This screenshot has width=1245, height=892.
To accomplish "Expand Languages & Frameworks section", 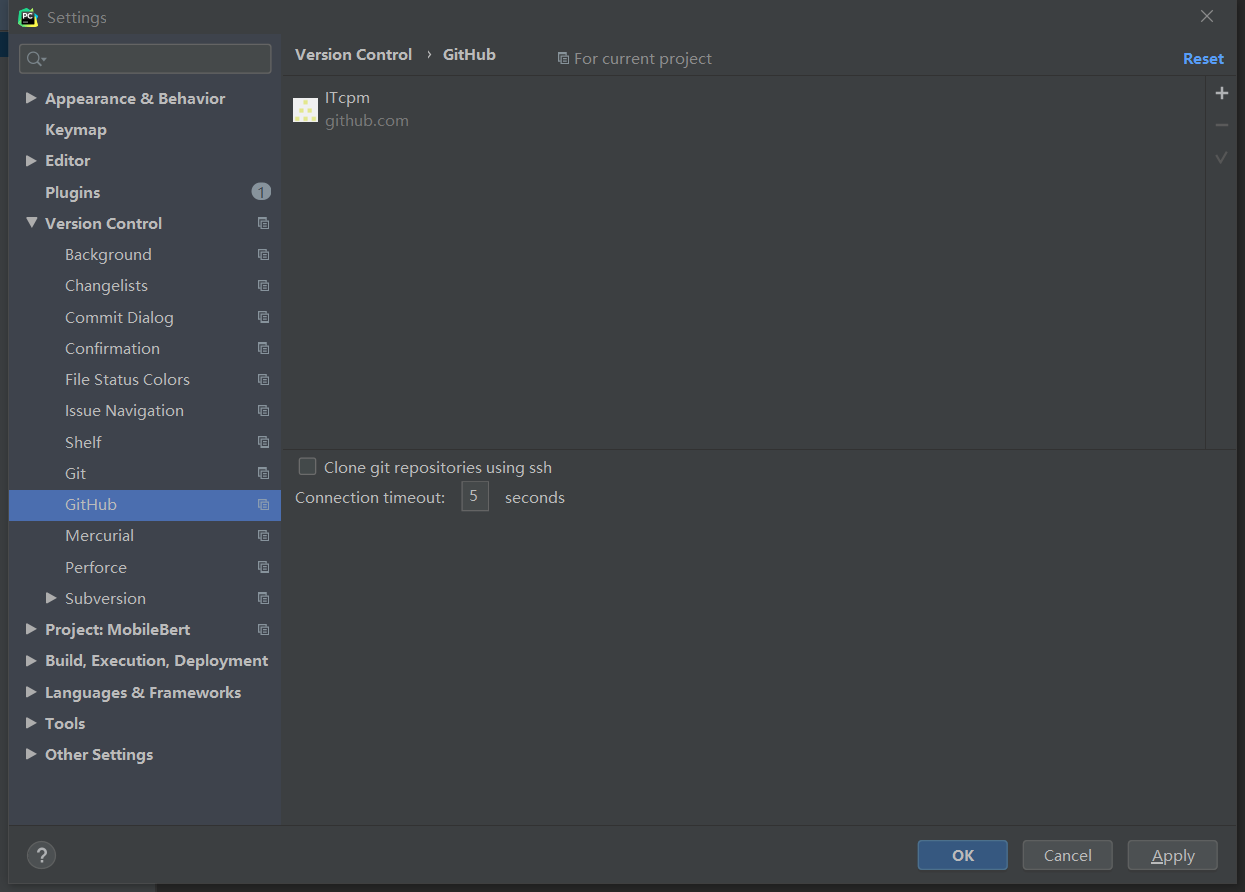I will coord(31,692).
